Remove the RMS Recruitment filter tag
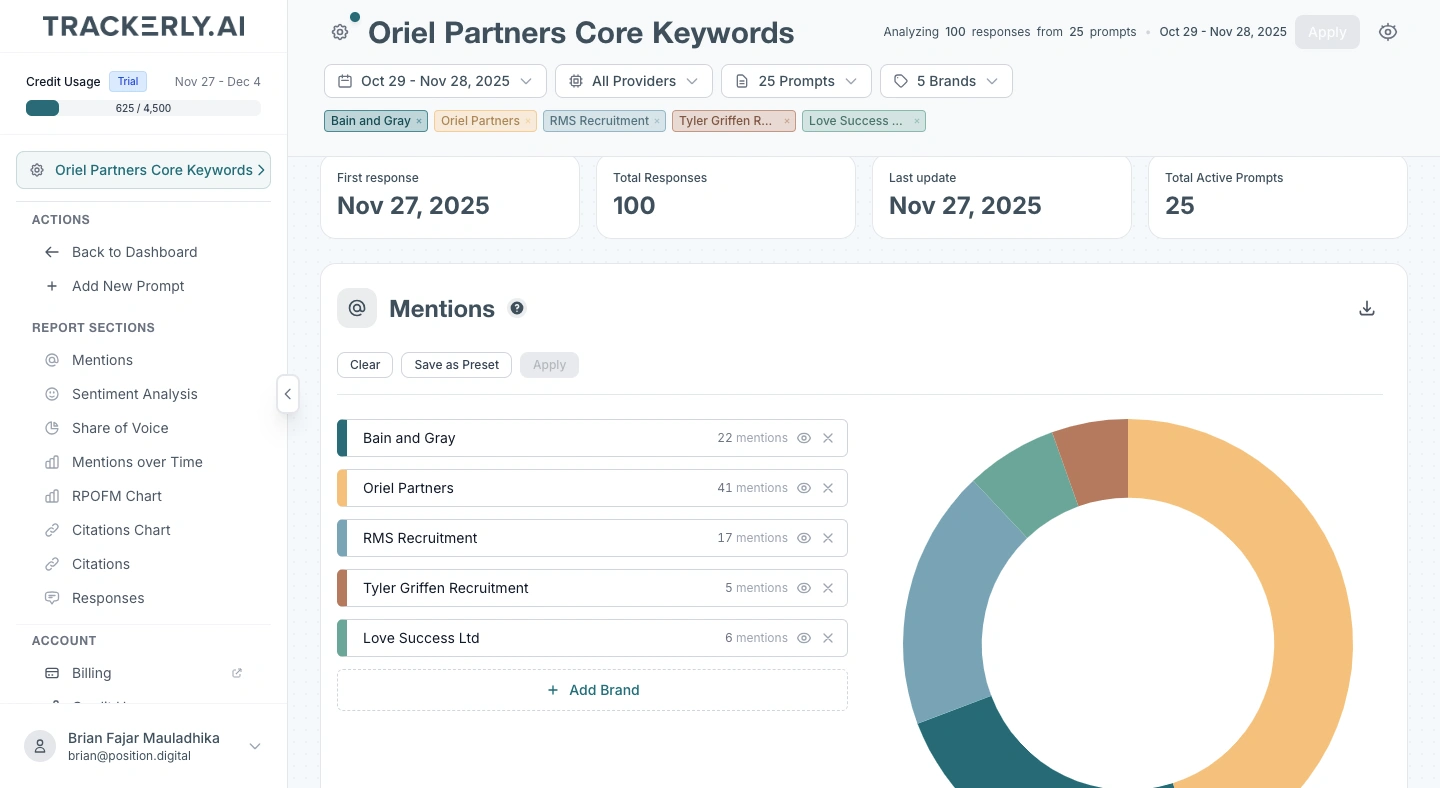 tap(657, 121)
